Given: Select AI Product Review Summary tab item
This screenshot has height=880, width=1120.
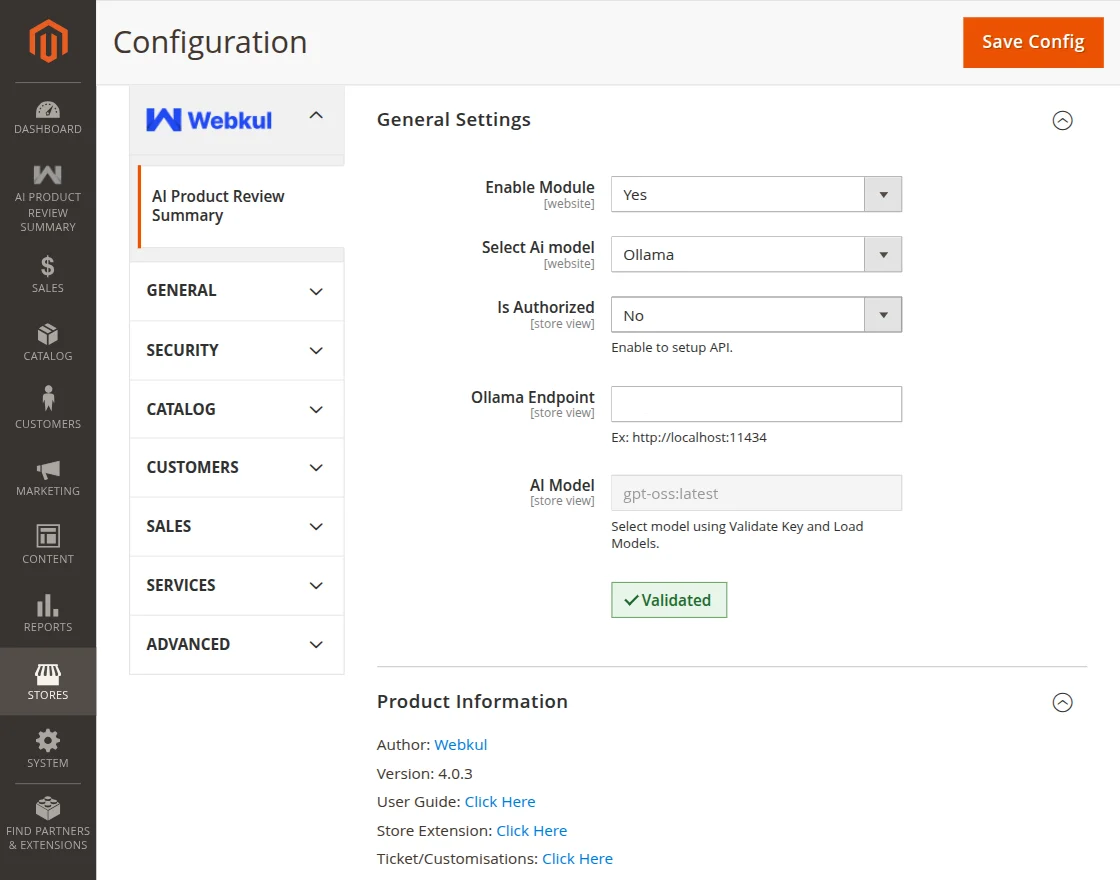Looking at the screenshot, I should click(241, 206).
